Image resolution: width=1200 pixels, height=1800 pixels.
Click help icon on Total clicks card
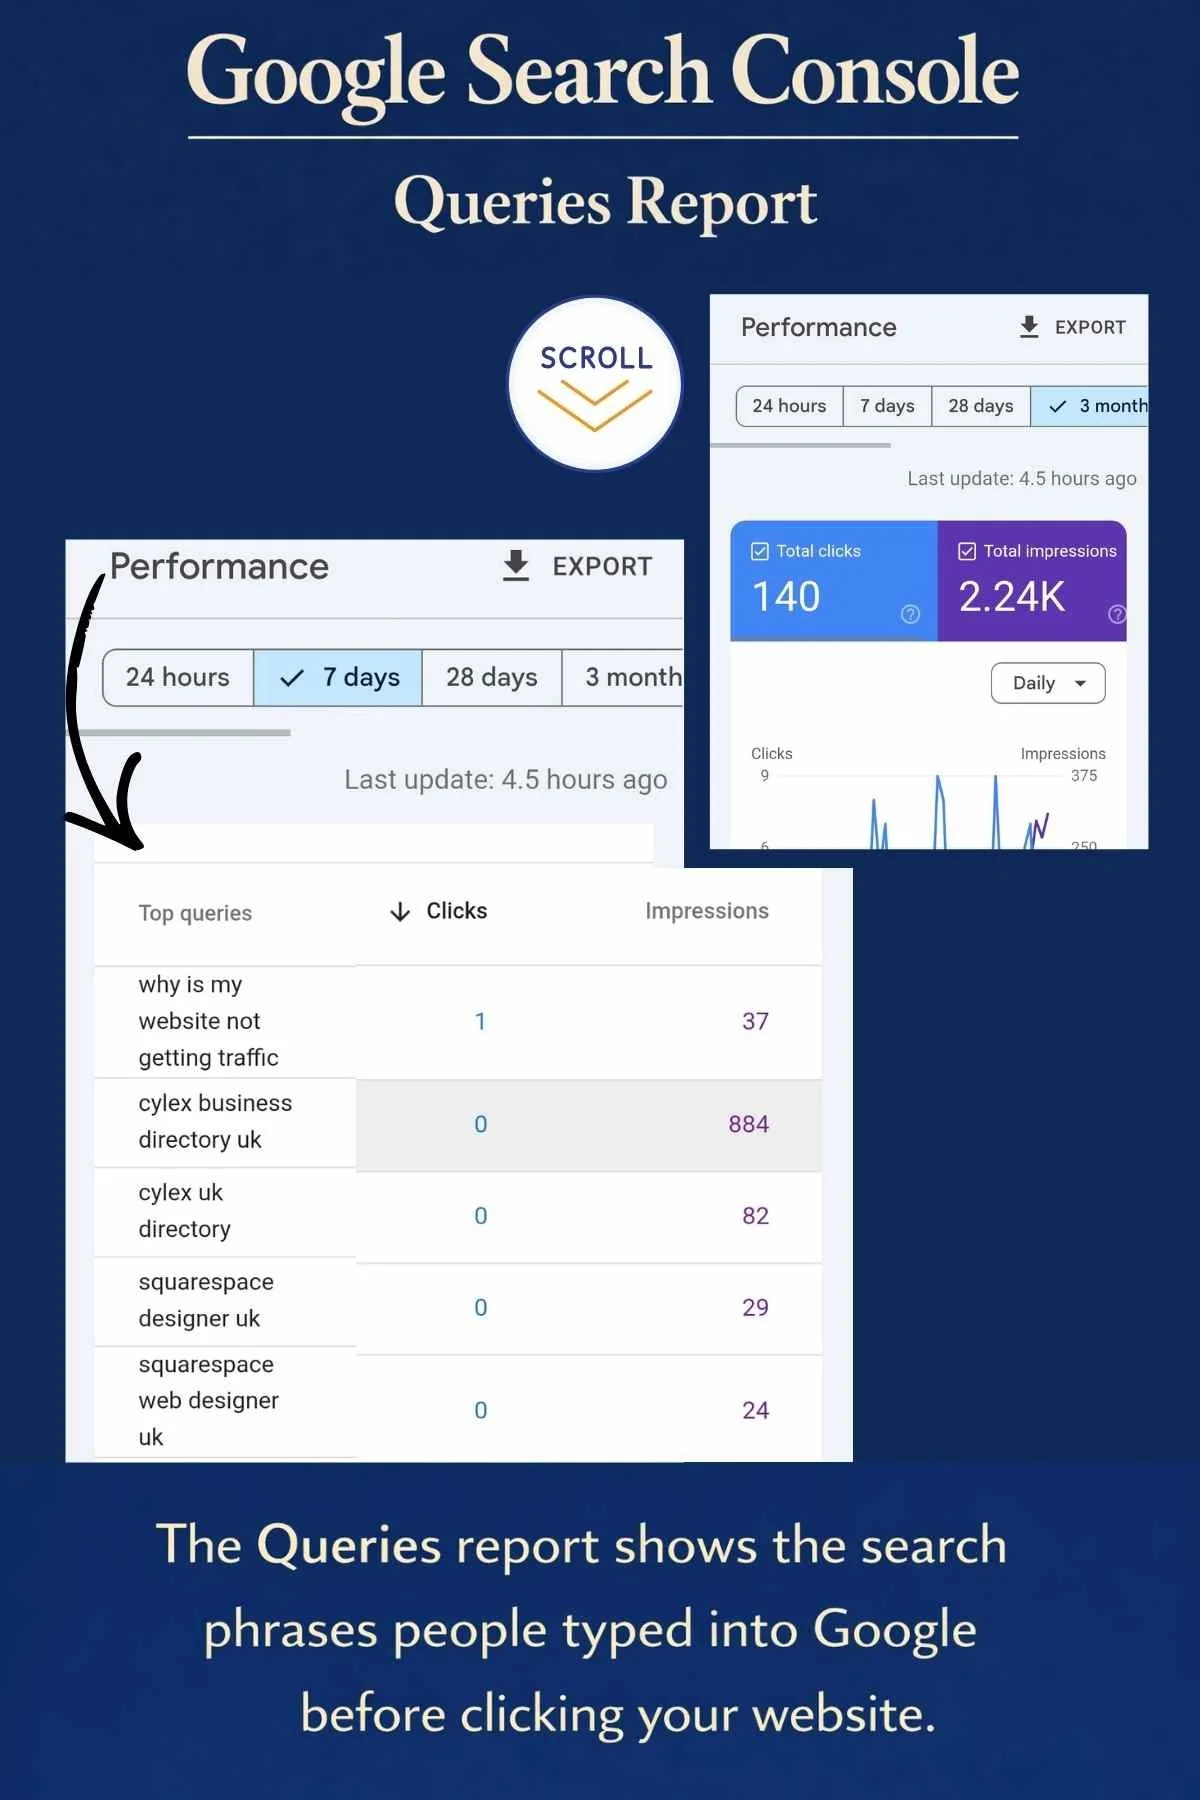[x=910, y=614]
